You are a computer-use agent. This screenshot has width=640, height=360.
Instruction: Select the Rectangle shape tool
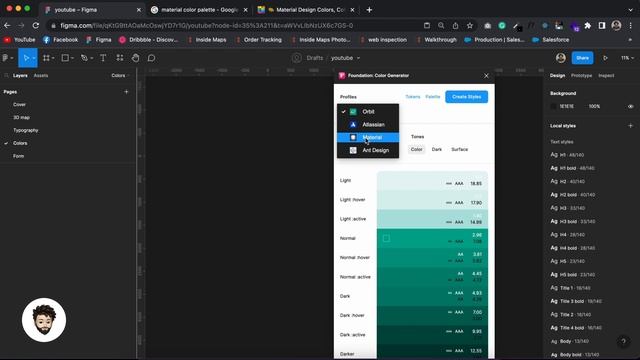[x=65, y=58]
